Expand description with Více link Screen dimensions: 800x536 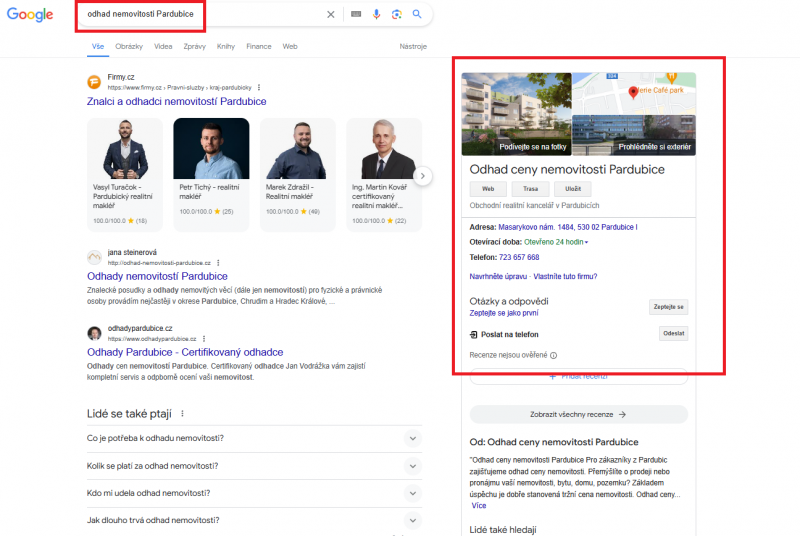click(x=479, y=506)
